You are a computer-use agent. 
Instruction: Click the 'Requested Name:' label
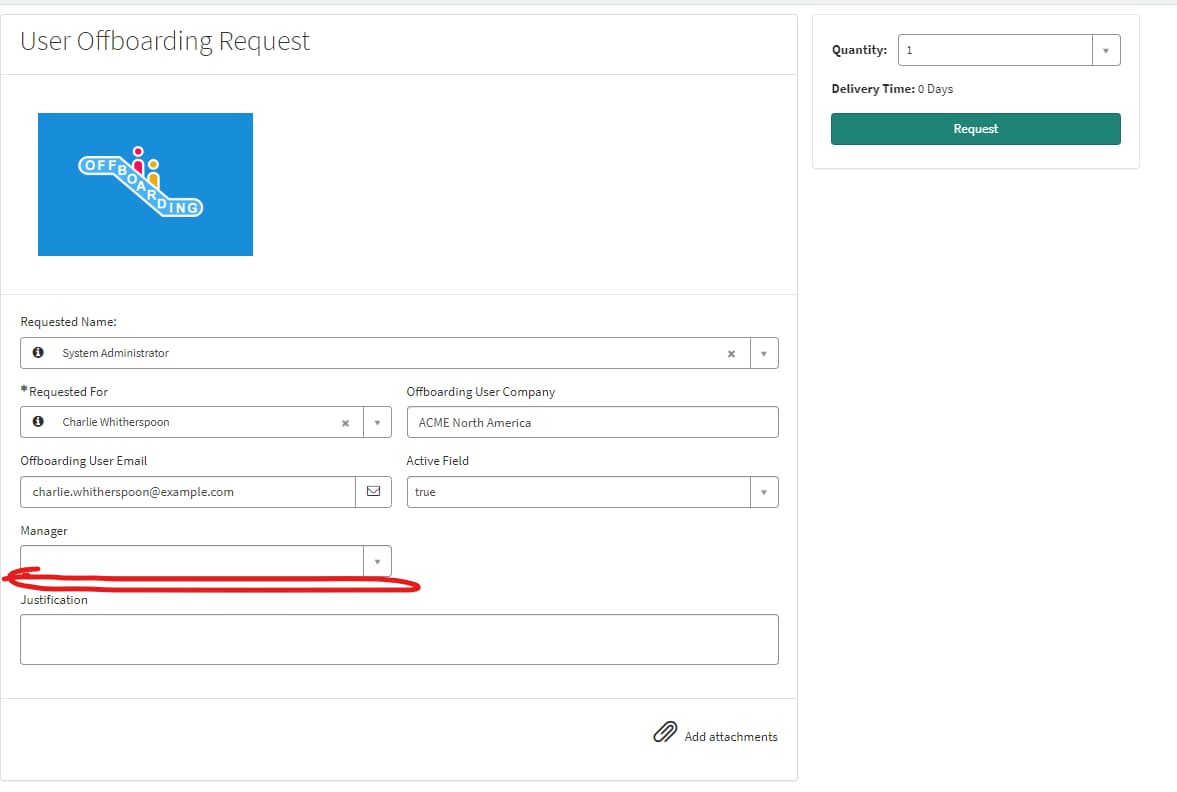point(68,321)
